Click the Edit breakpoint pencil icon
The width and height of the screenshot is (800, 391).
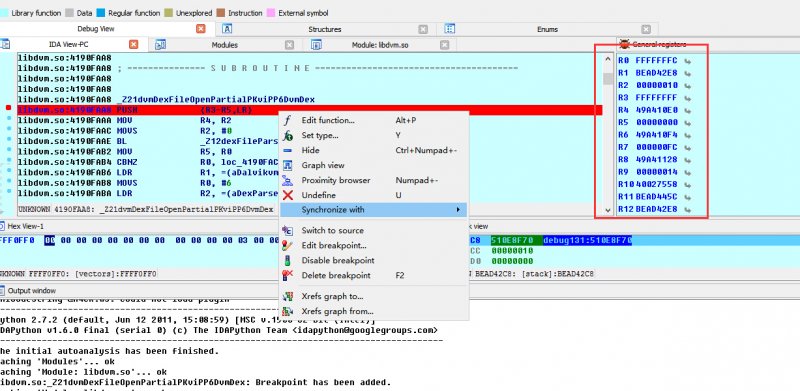click(x=288, y=246)
